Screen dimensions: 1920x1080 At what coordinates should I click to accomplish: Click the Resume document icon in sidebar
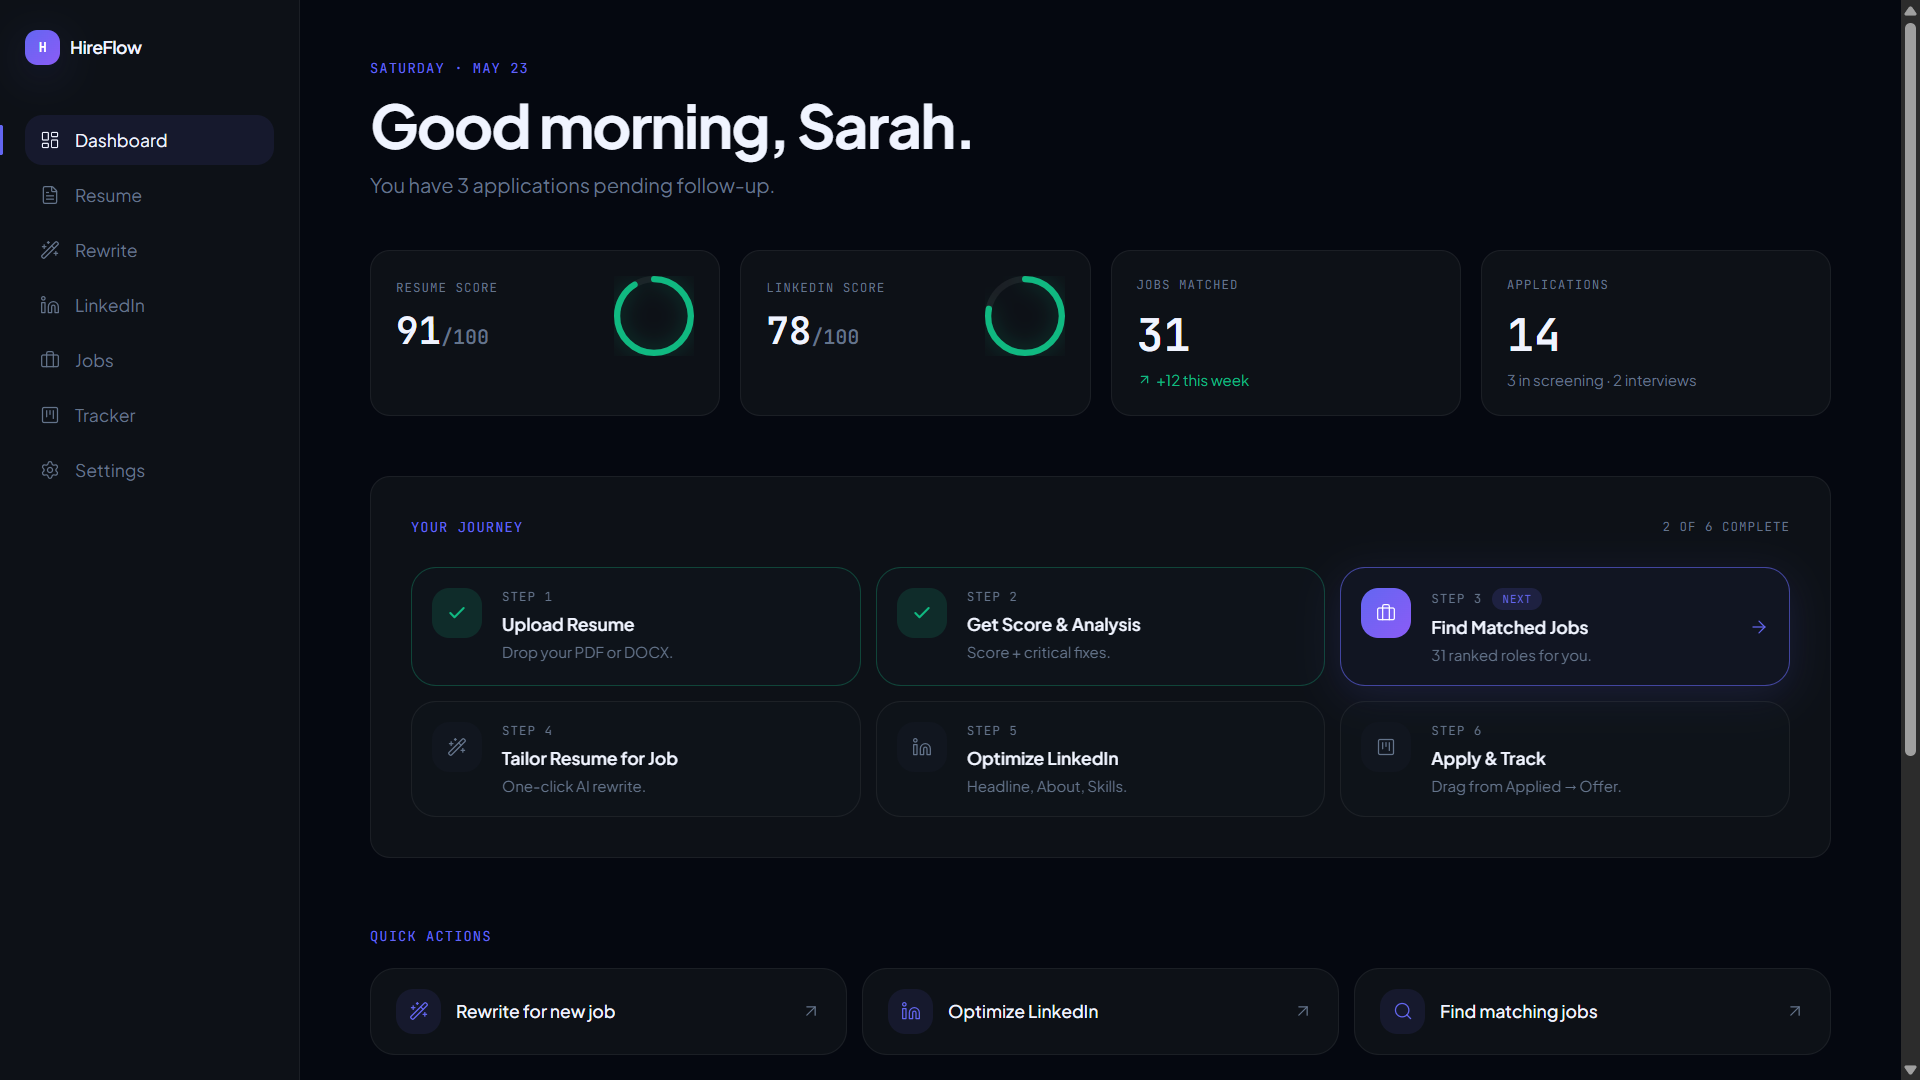coord(50,195)
